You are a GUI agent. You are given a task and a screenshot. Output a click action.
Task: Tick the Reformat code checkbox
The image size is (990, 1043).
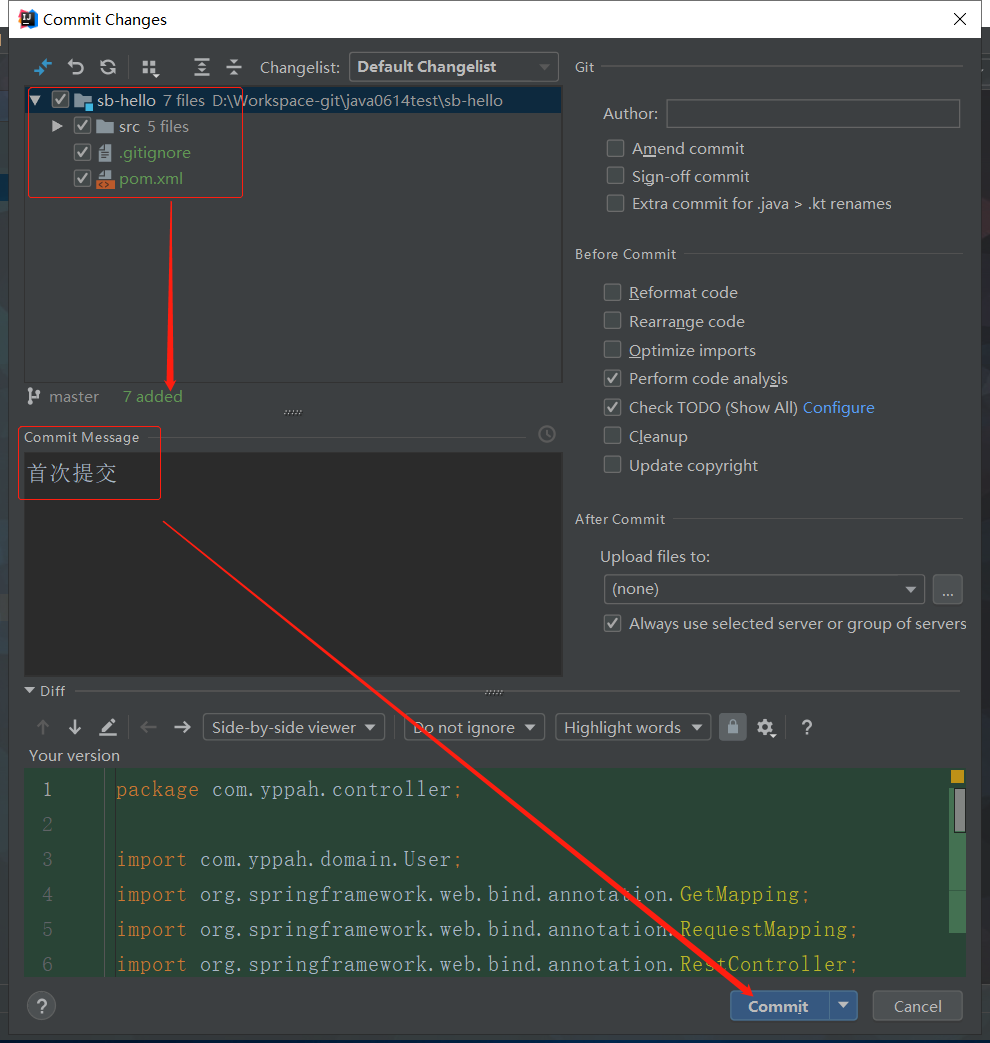[x=613, y=292]
